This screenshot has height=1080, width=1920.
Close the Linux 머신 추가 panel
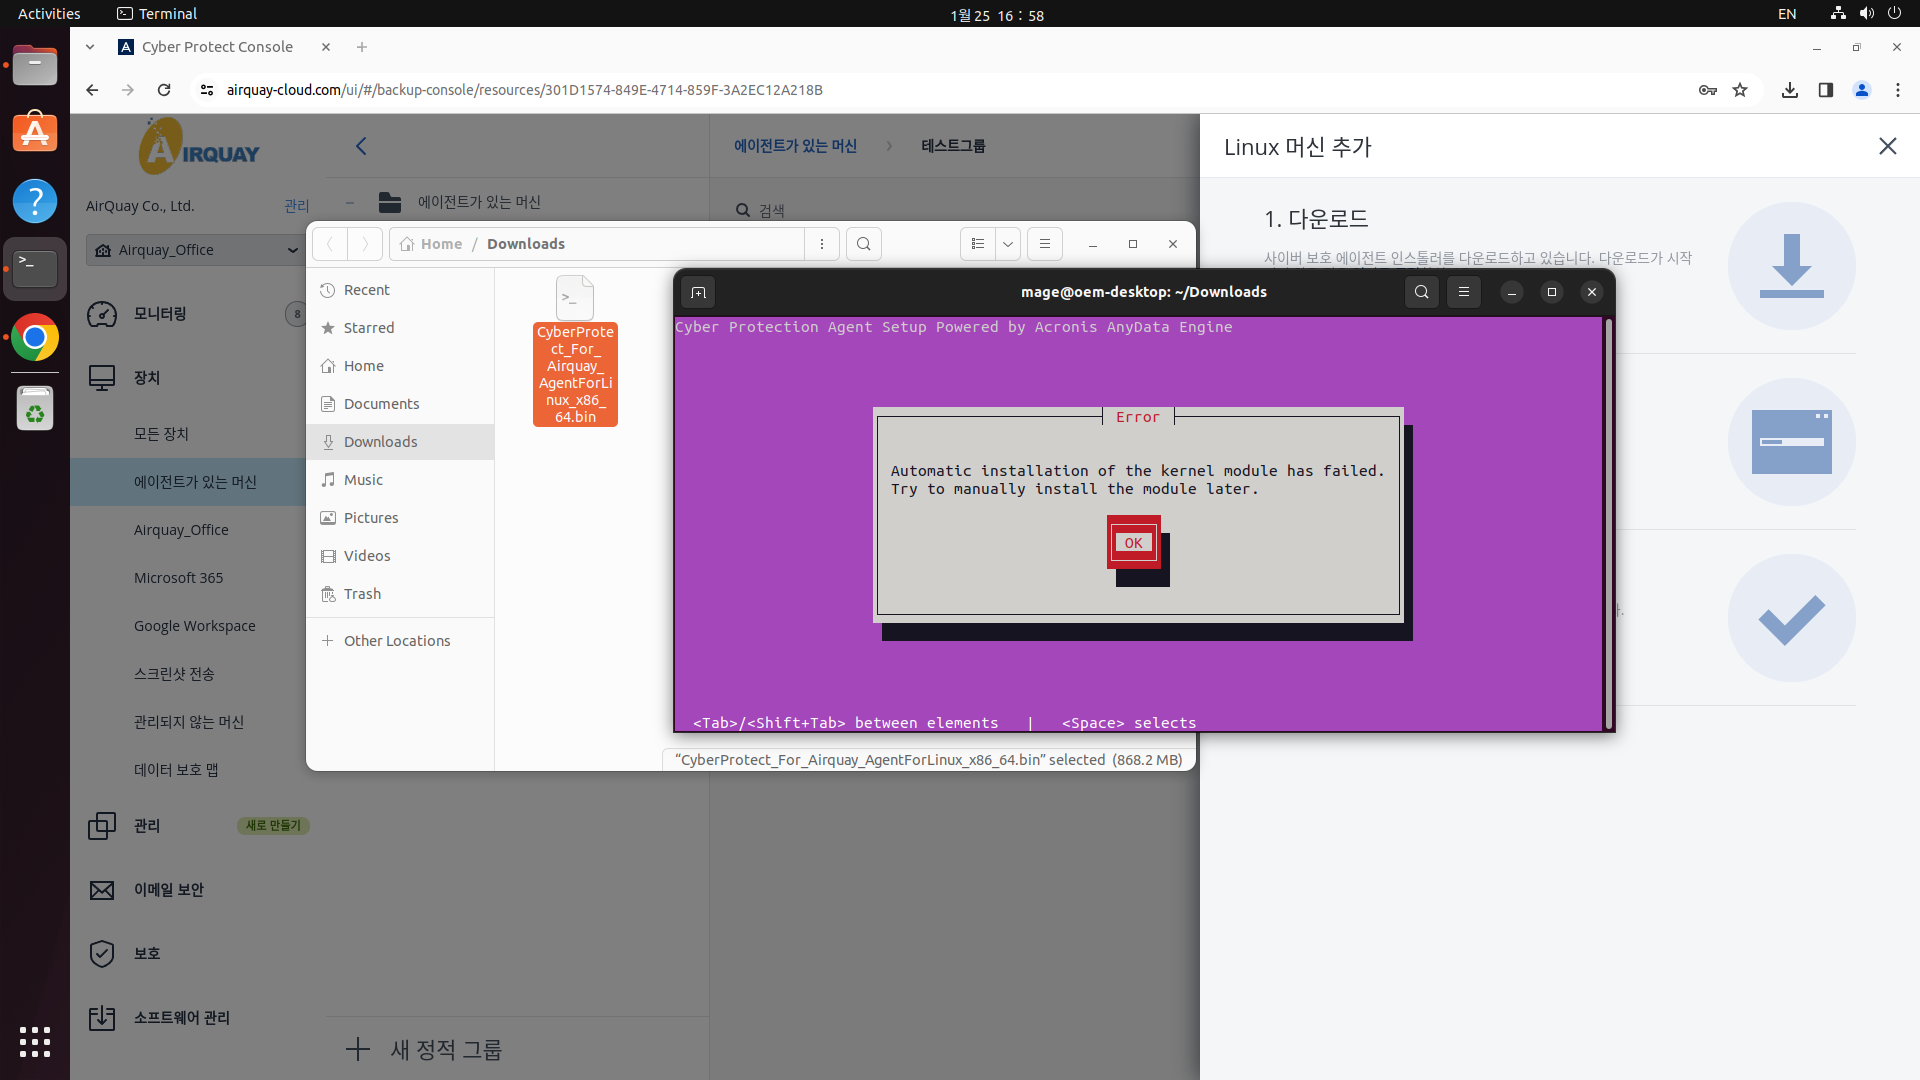tap(1887, 146)
